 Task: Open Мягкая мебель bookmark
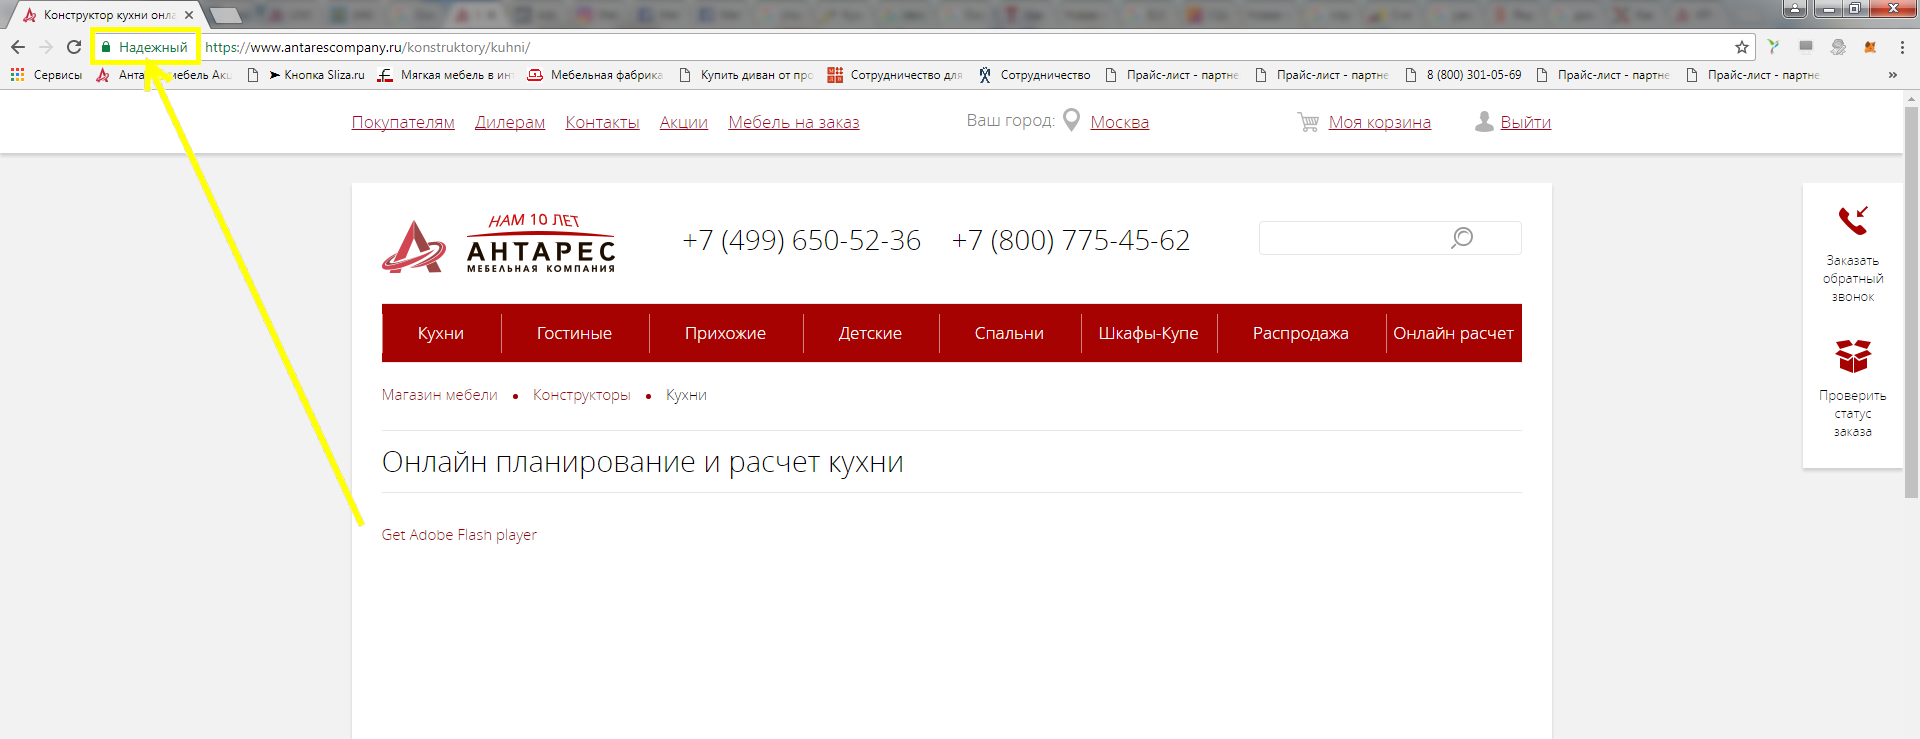[x=445, y=75]
